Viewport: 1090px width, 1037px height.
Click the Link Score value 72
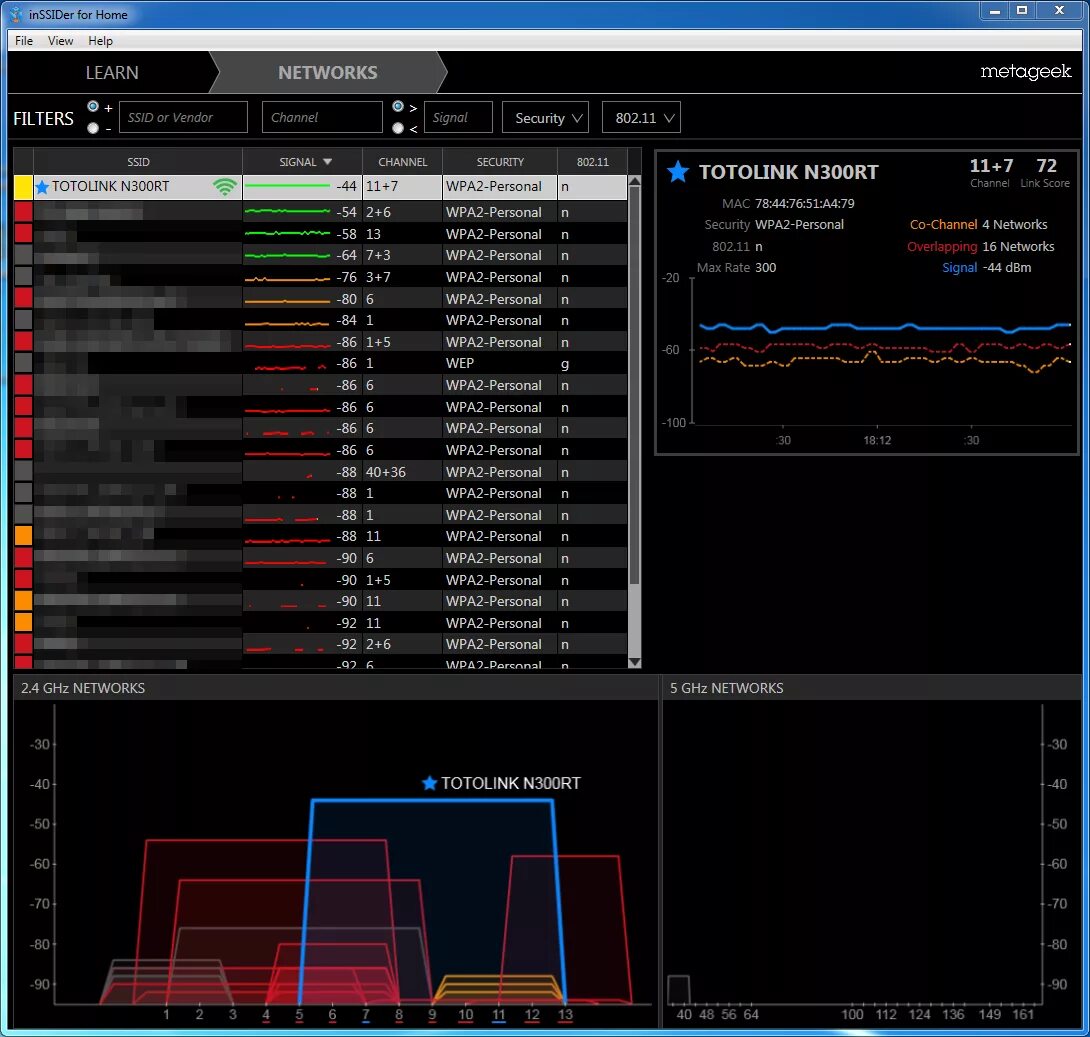(1046, 165)
